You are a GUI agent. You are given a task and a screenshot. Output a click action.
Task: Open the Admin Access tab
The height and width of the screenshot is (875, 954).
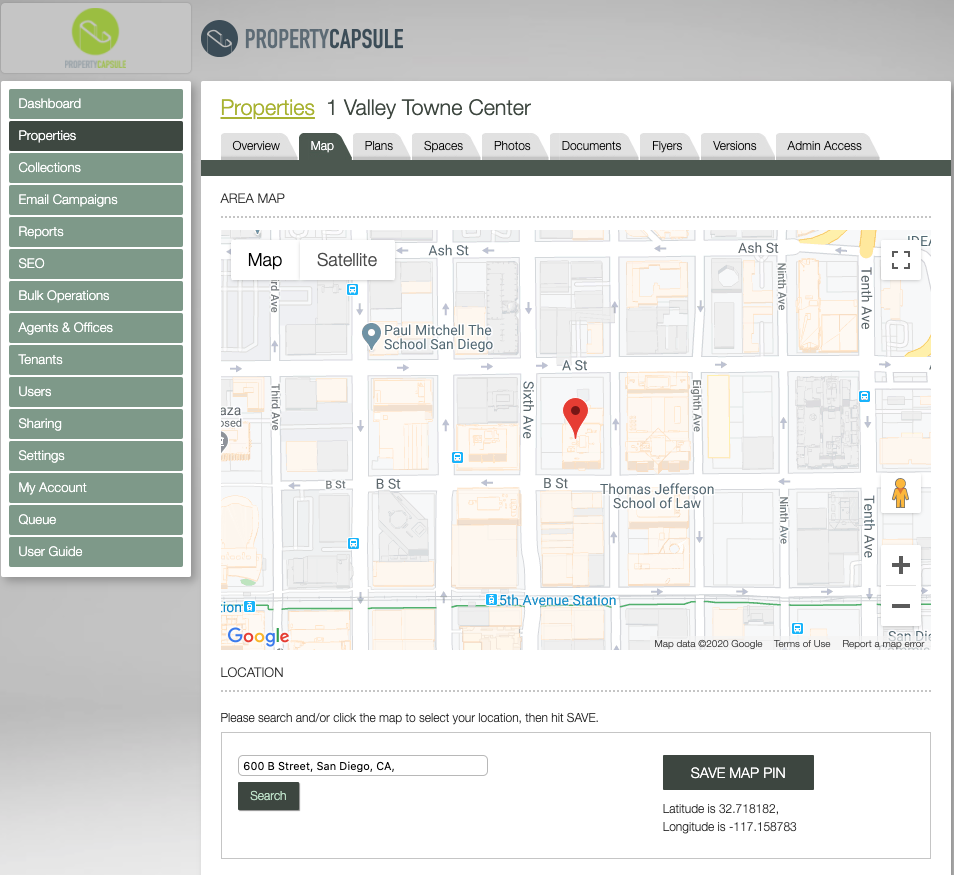point(824,146)
